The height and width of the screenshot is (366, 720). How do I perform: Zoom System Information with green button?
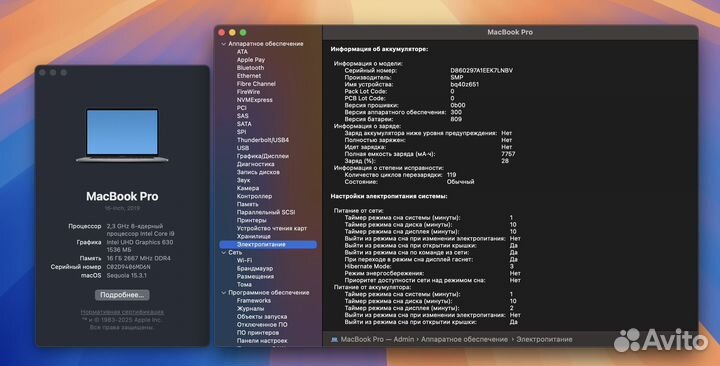[243, 33]
